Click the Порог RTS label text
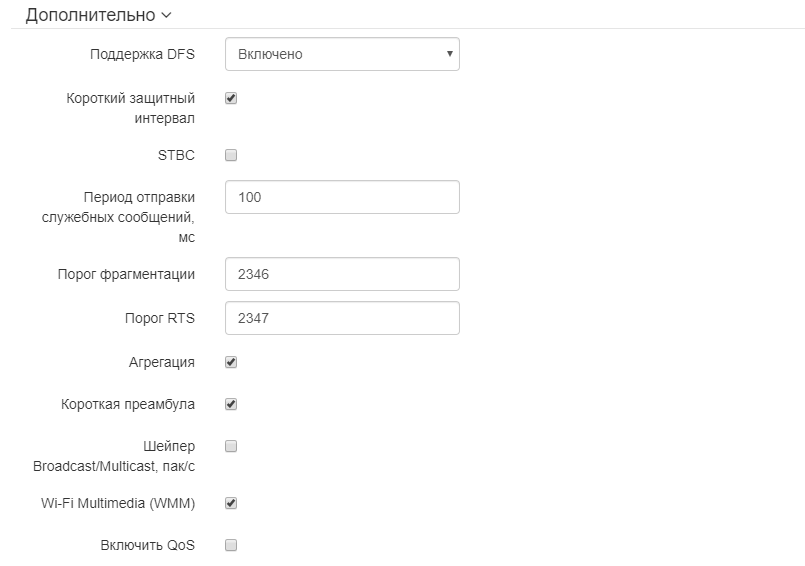 (x=159, y=318)
